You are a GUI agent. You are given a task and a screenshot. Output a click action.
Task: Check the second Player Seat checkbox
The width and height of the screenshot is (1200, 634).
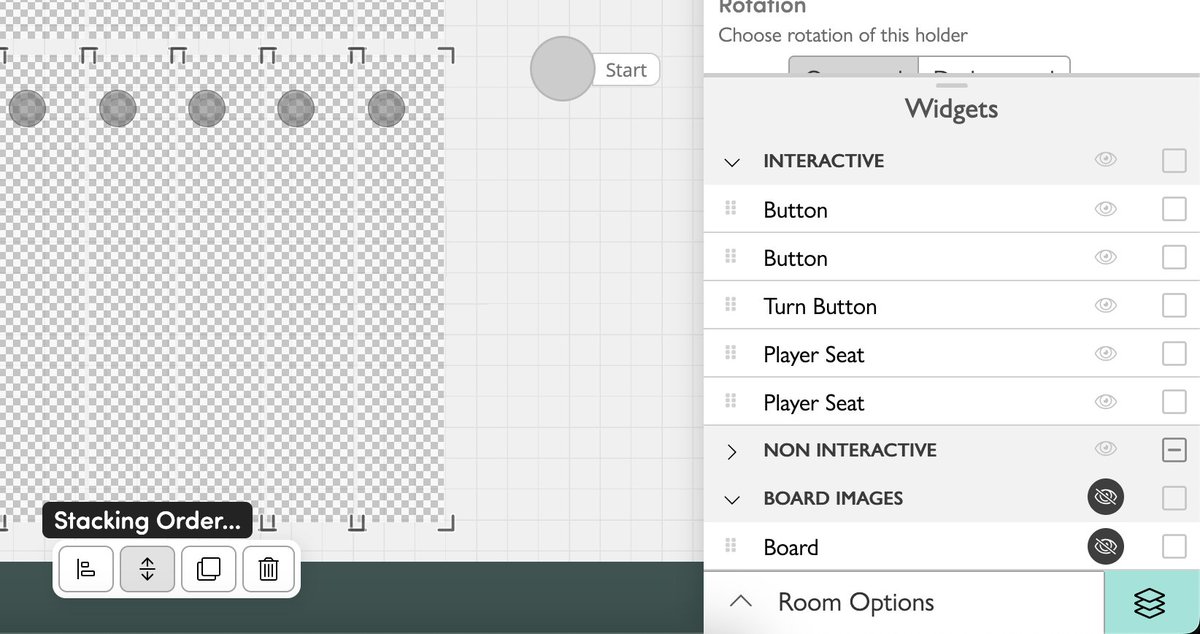[x=1174, y=401]
